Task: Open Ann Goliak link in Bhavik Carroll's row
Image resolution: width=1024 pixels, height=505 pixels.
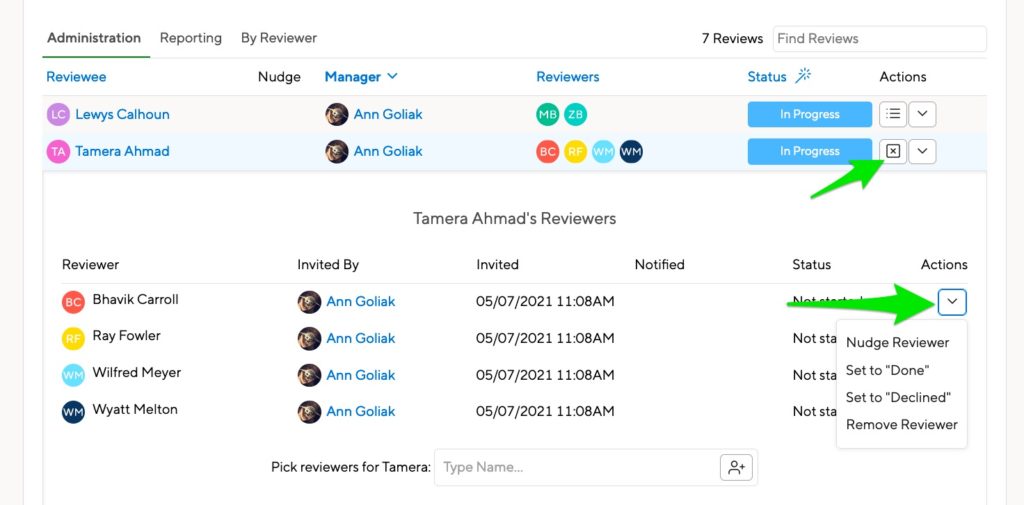Action: click(x=360, y=302)
